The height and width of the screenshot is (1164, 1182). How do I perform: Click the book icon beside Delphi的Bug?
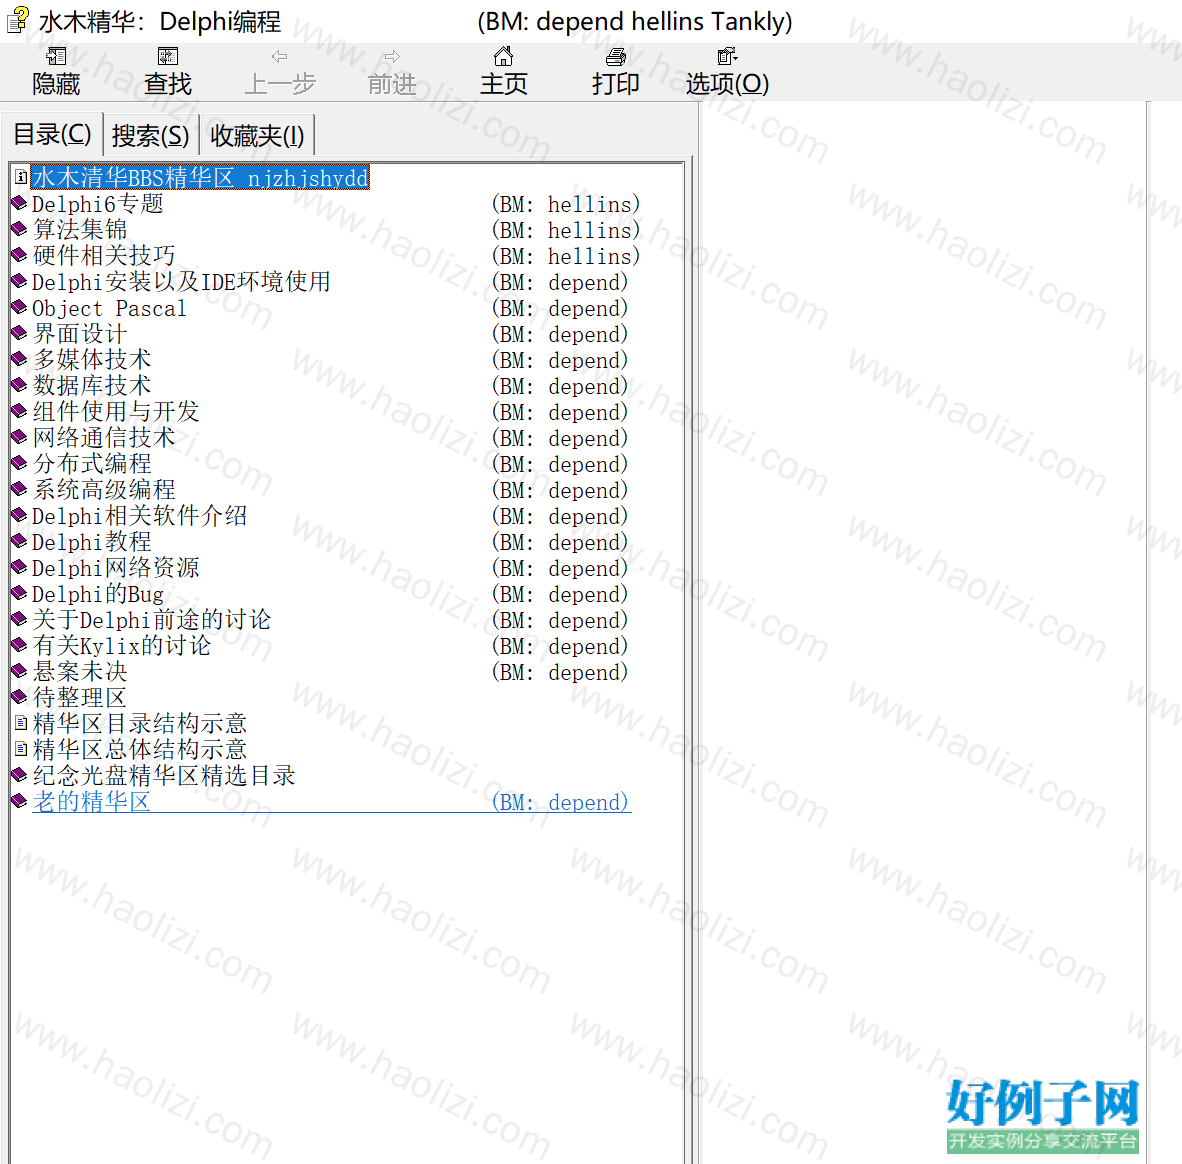coord(20,593)
